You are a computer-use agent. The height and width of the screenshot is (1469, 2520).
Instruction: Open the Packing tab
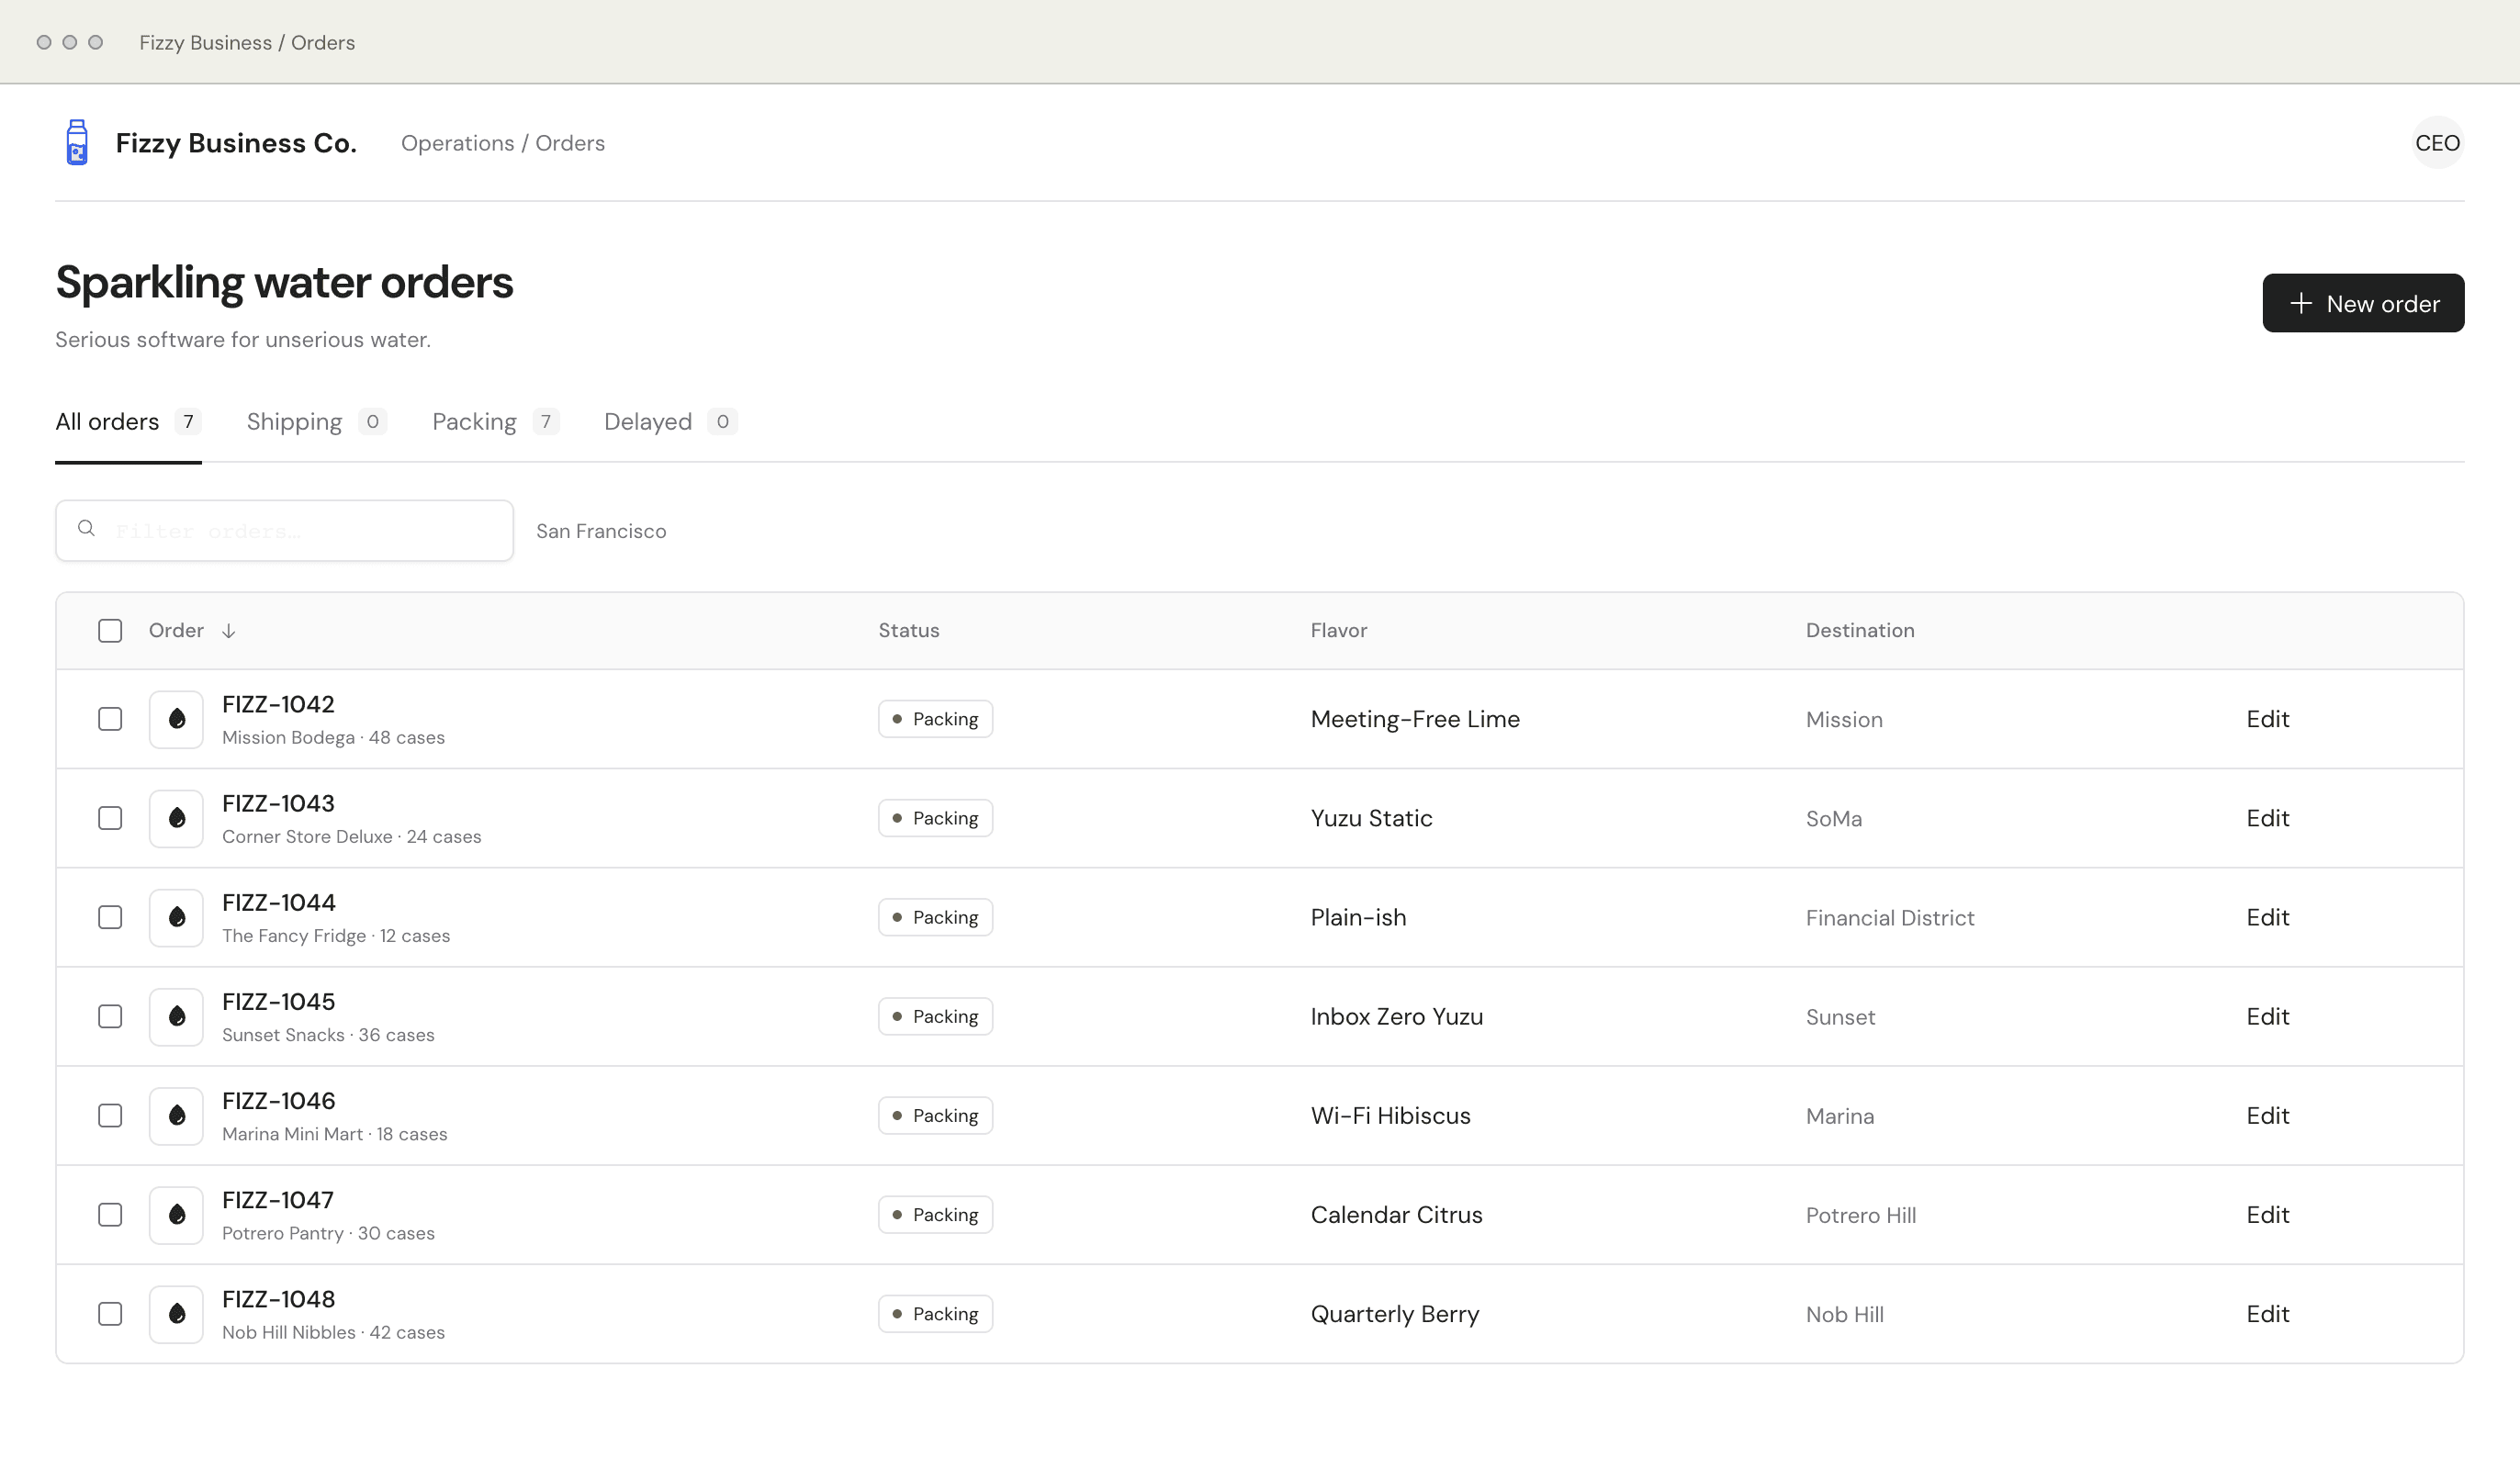(x=495, y=422)
